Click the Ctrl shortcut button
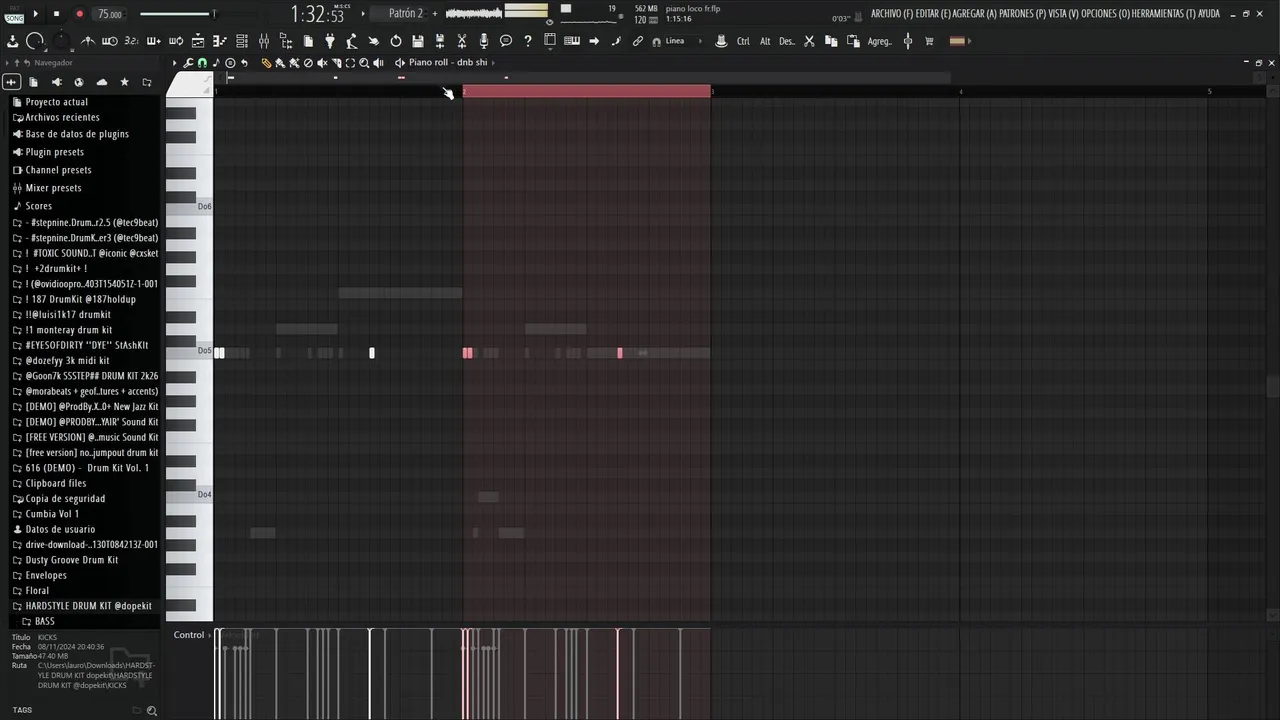 [x=743, y=41]
